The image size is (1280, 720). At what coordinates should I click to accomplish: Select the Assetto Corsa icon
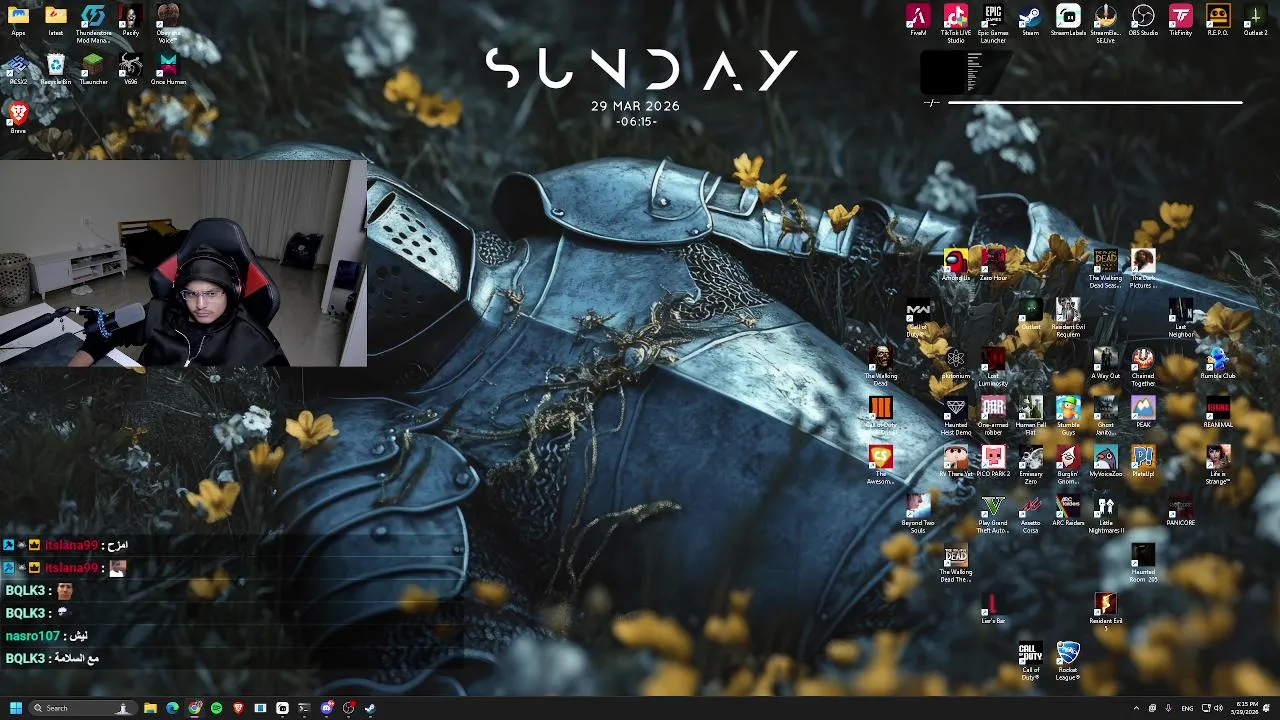(1030, 513)
